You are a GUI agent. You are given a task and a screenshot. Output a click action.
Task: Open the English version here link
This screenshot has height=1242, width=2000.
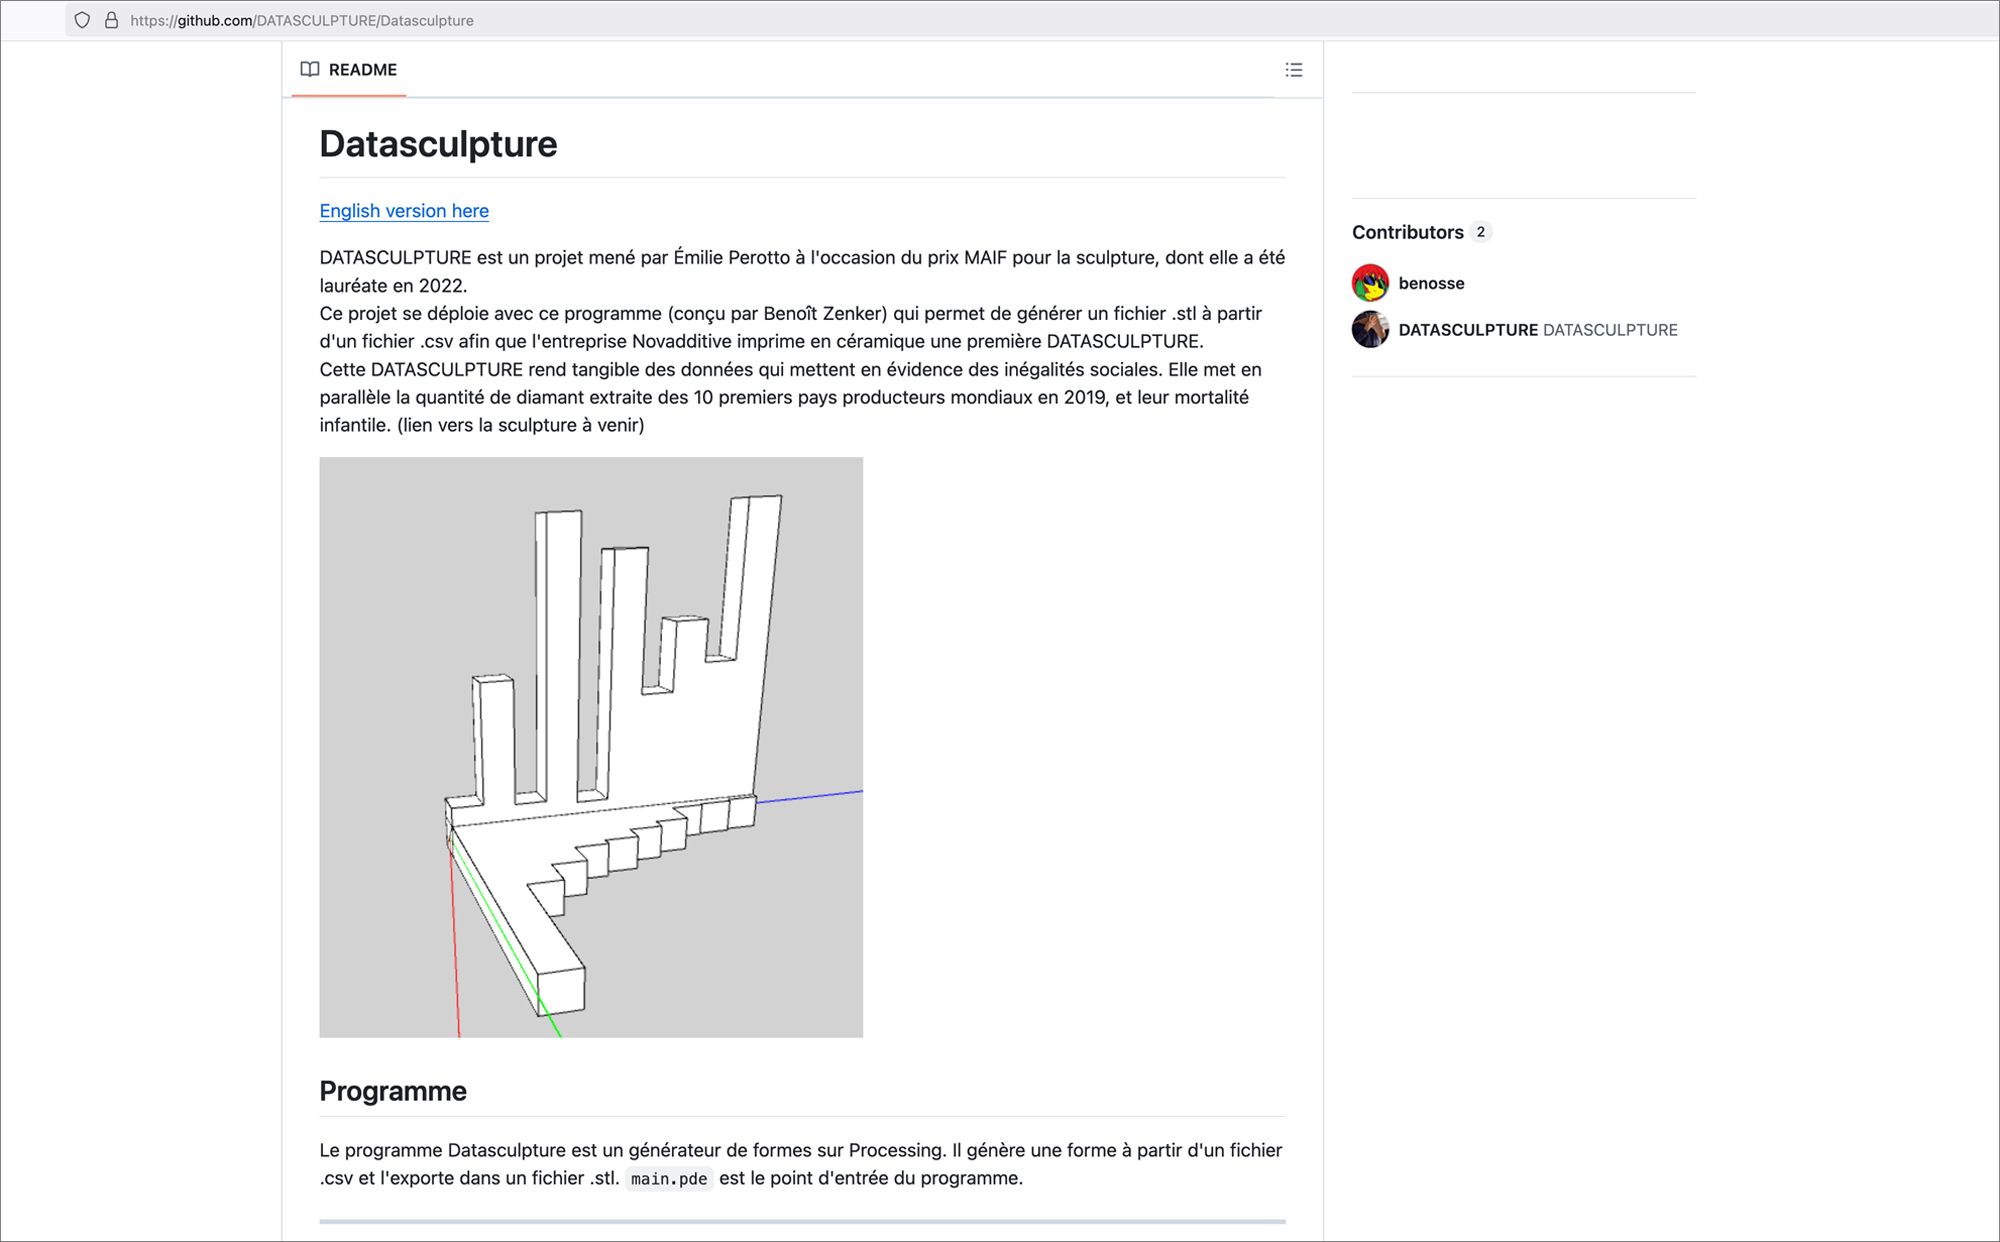404,211
